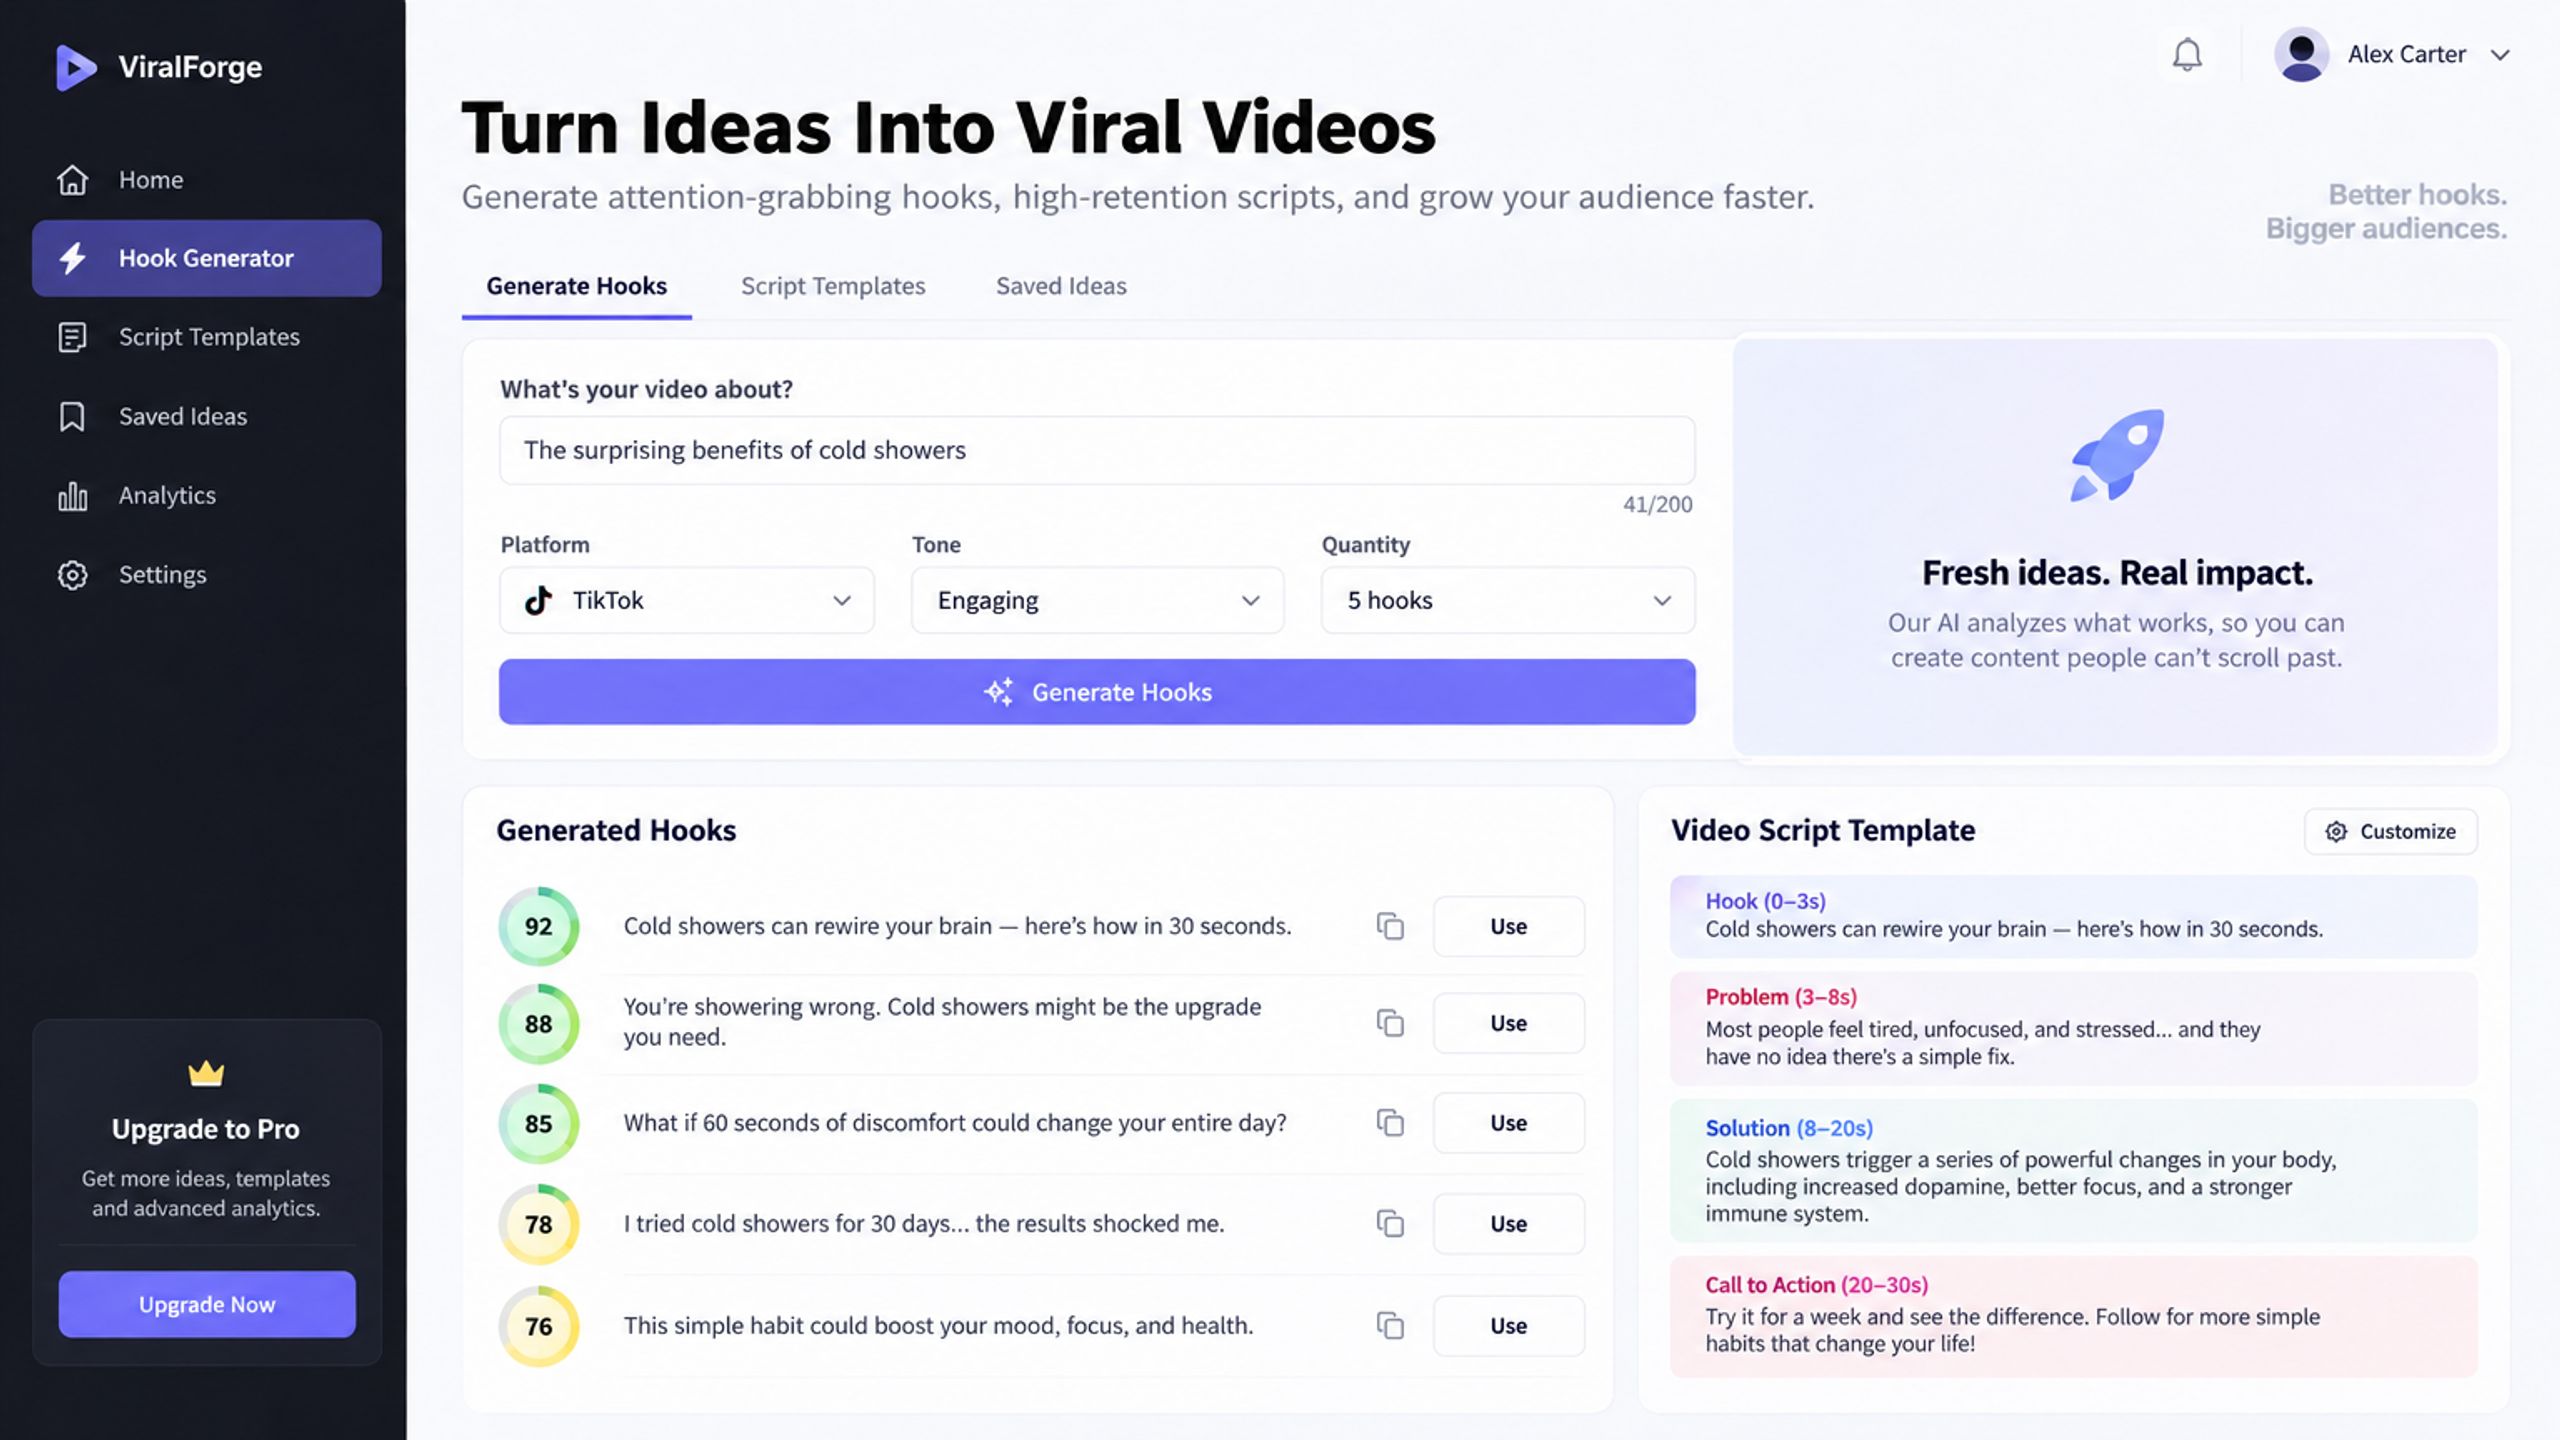Image resolution: width=2560 pixels, height=1440 pixels.
Task: Open the Platform dropdown showing TikTok
Action: [x=687, y=600]
